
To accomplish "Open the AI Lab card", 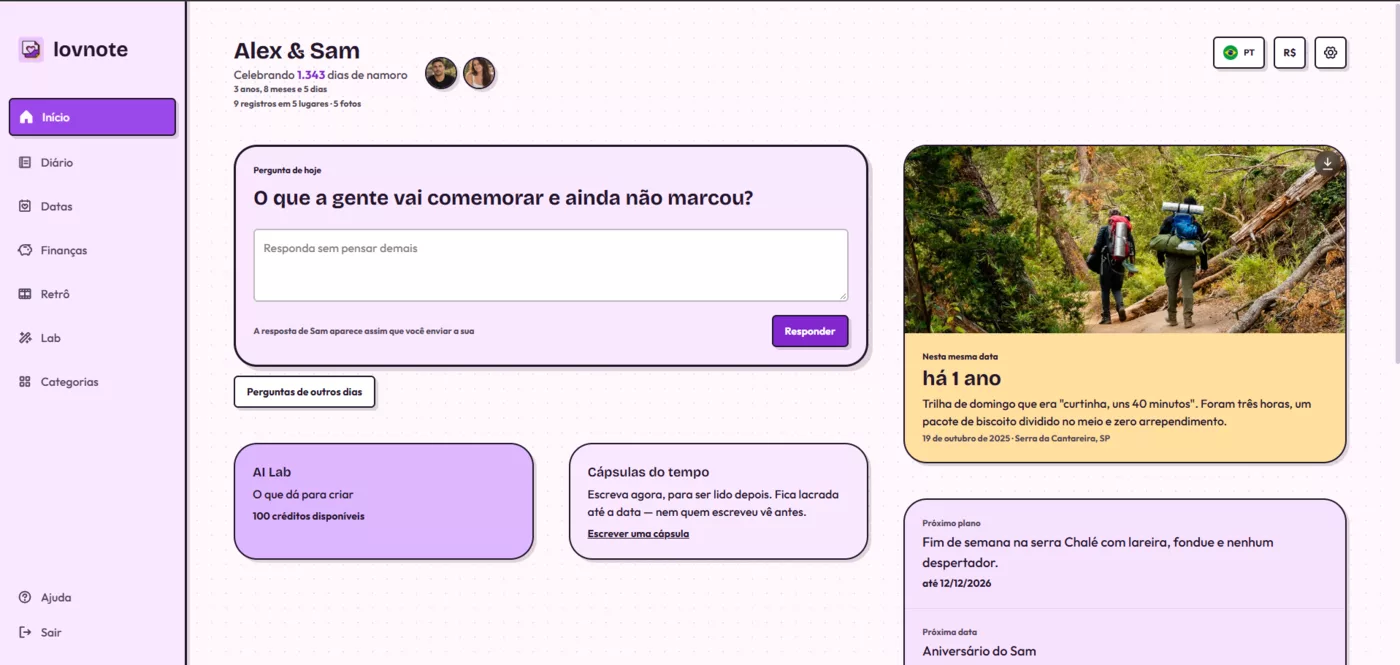I will [383, 501].
